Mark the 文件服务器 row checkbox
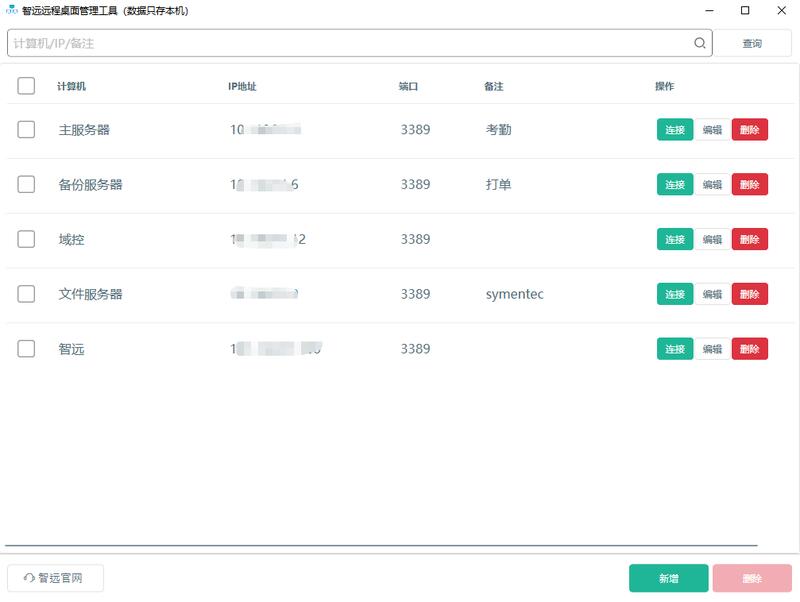Viewport: 800px width, 602px height. pos(26,294)
